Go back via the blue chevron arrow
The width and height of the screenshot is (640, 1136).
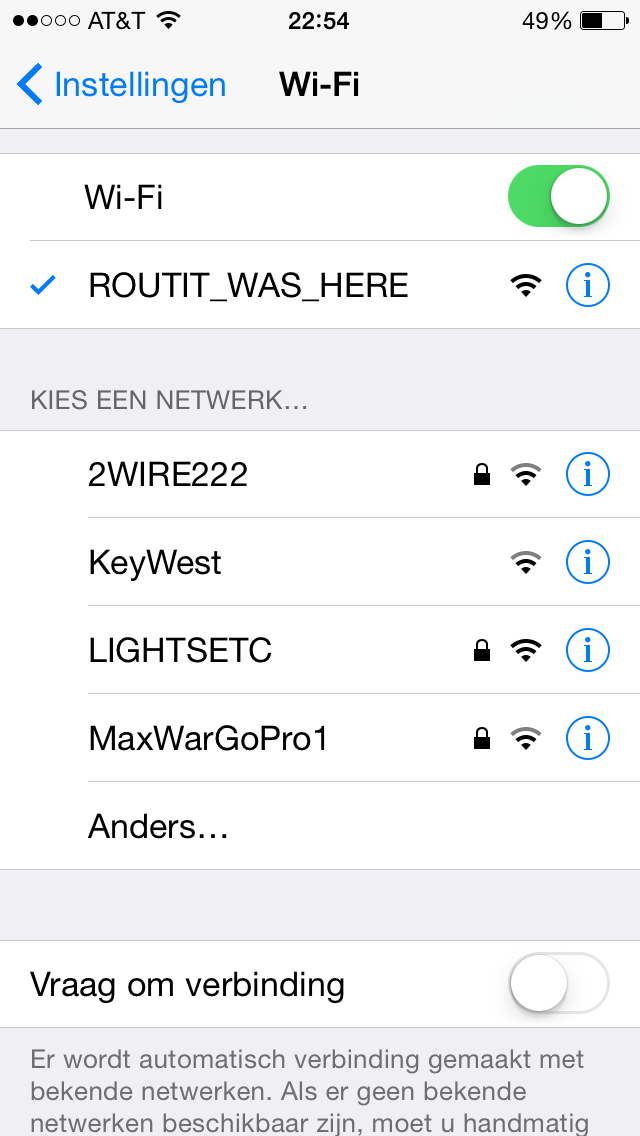click(30, 84)
